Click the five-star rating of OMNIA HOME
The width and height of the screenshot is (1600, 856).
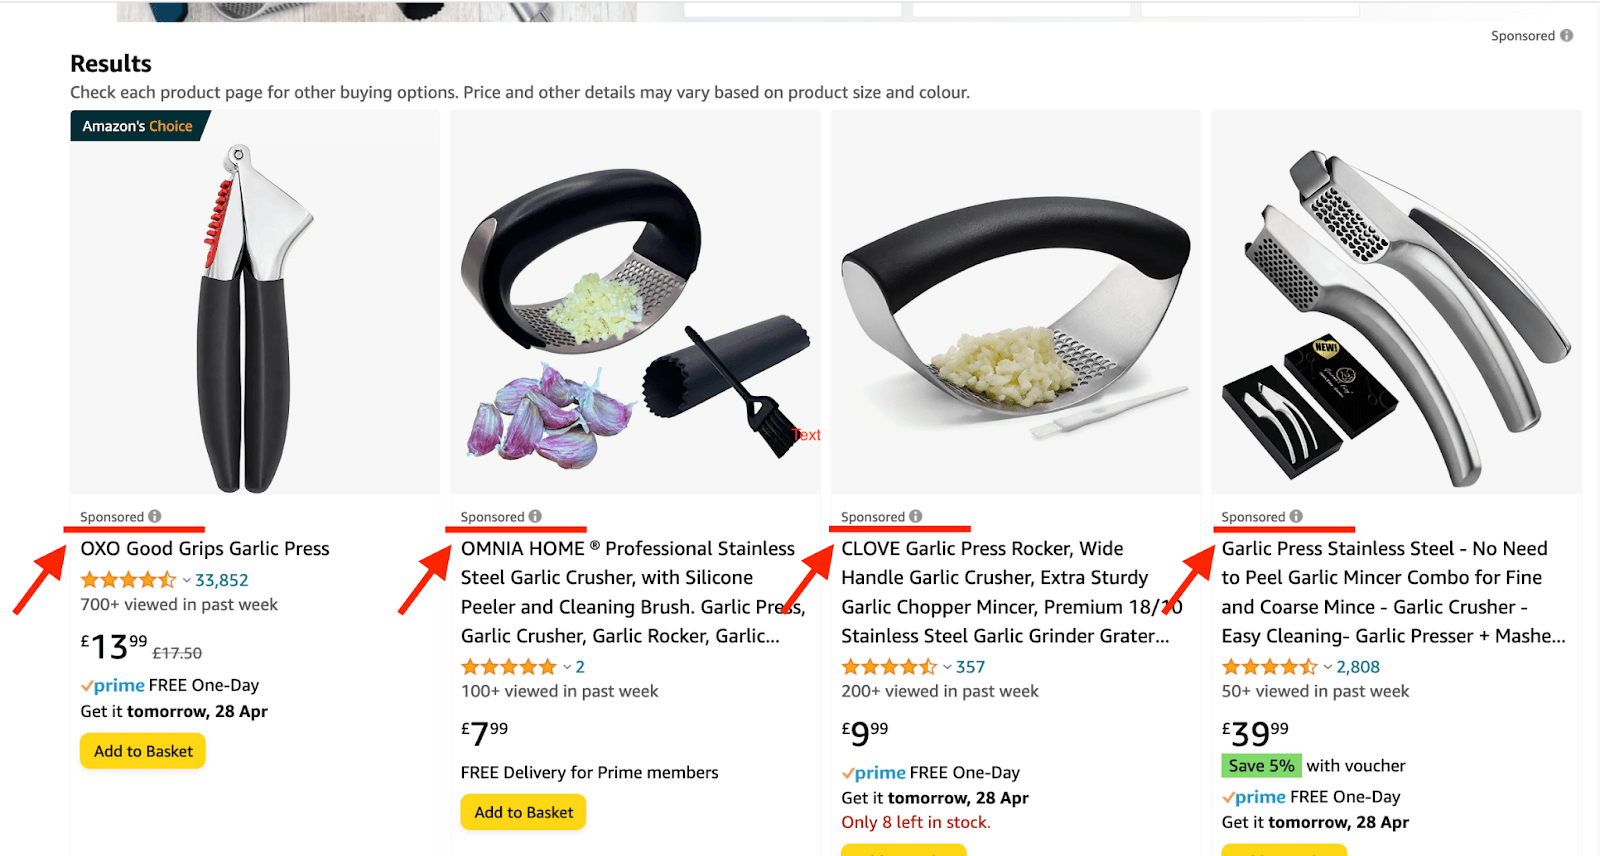coord(509,665)
